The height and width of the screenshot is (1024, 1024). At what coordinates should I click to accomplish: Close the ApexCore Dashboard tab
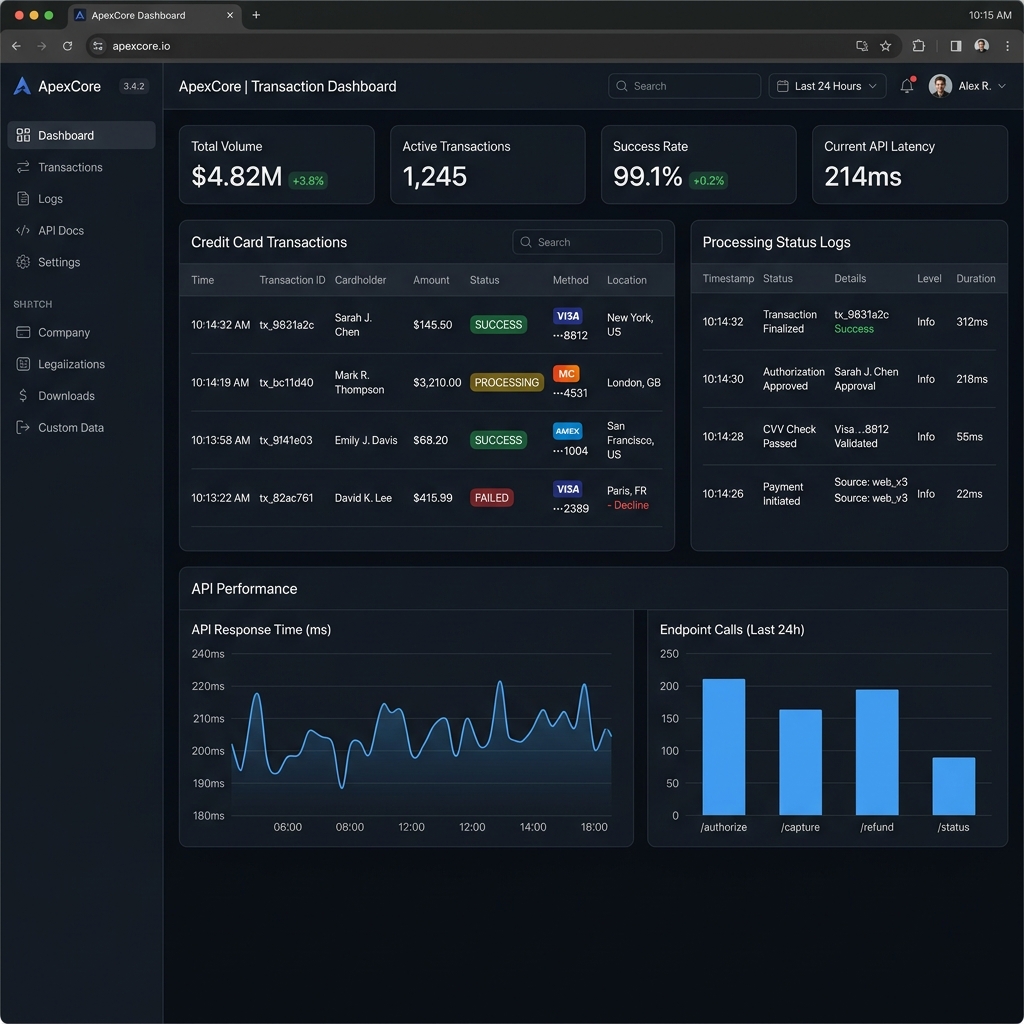pos(230,15)
